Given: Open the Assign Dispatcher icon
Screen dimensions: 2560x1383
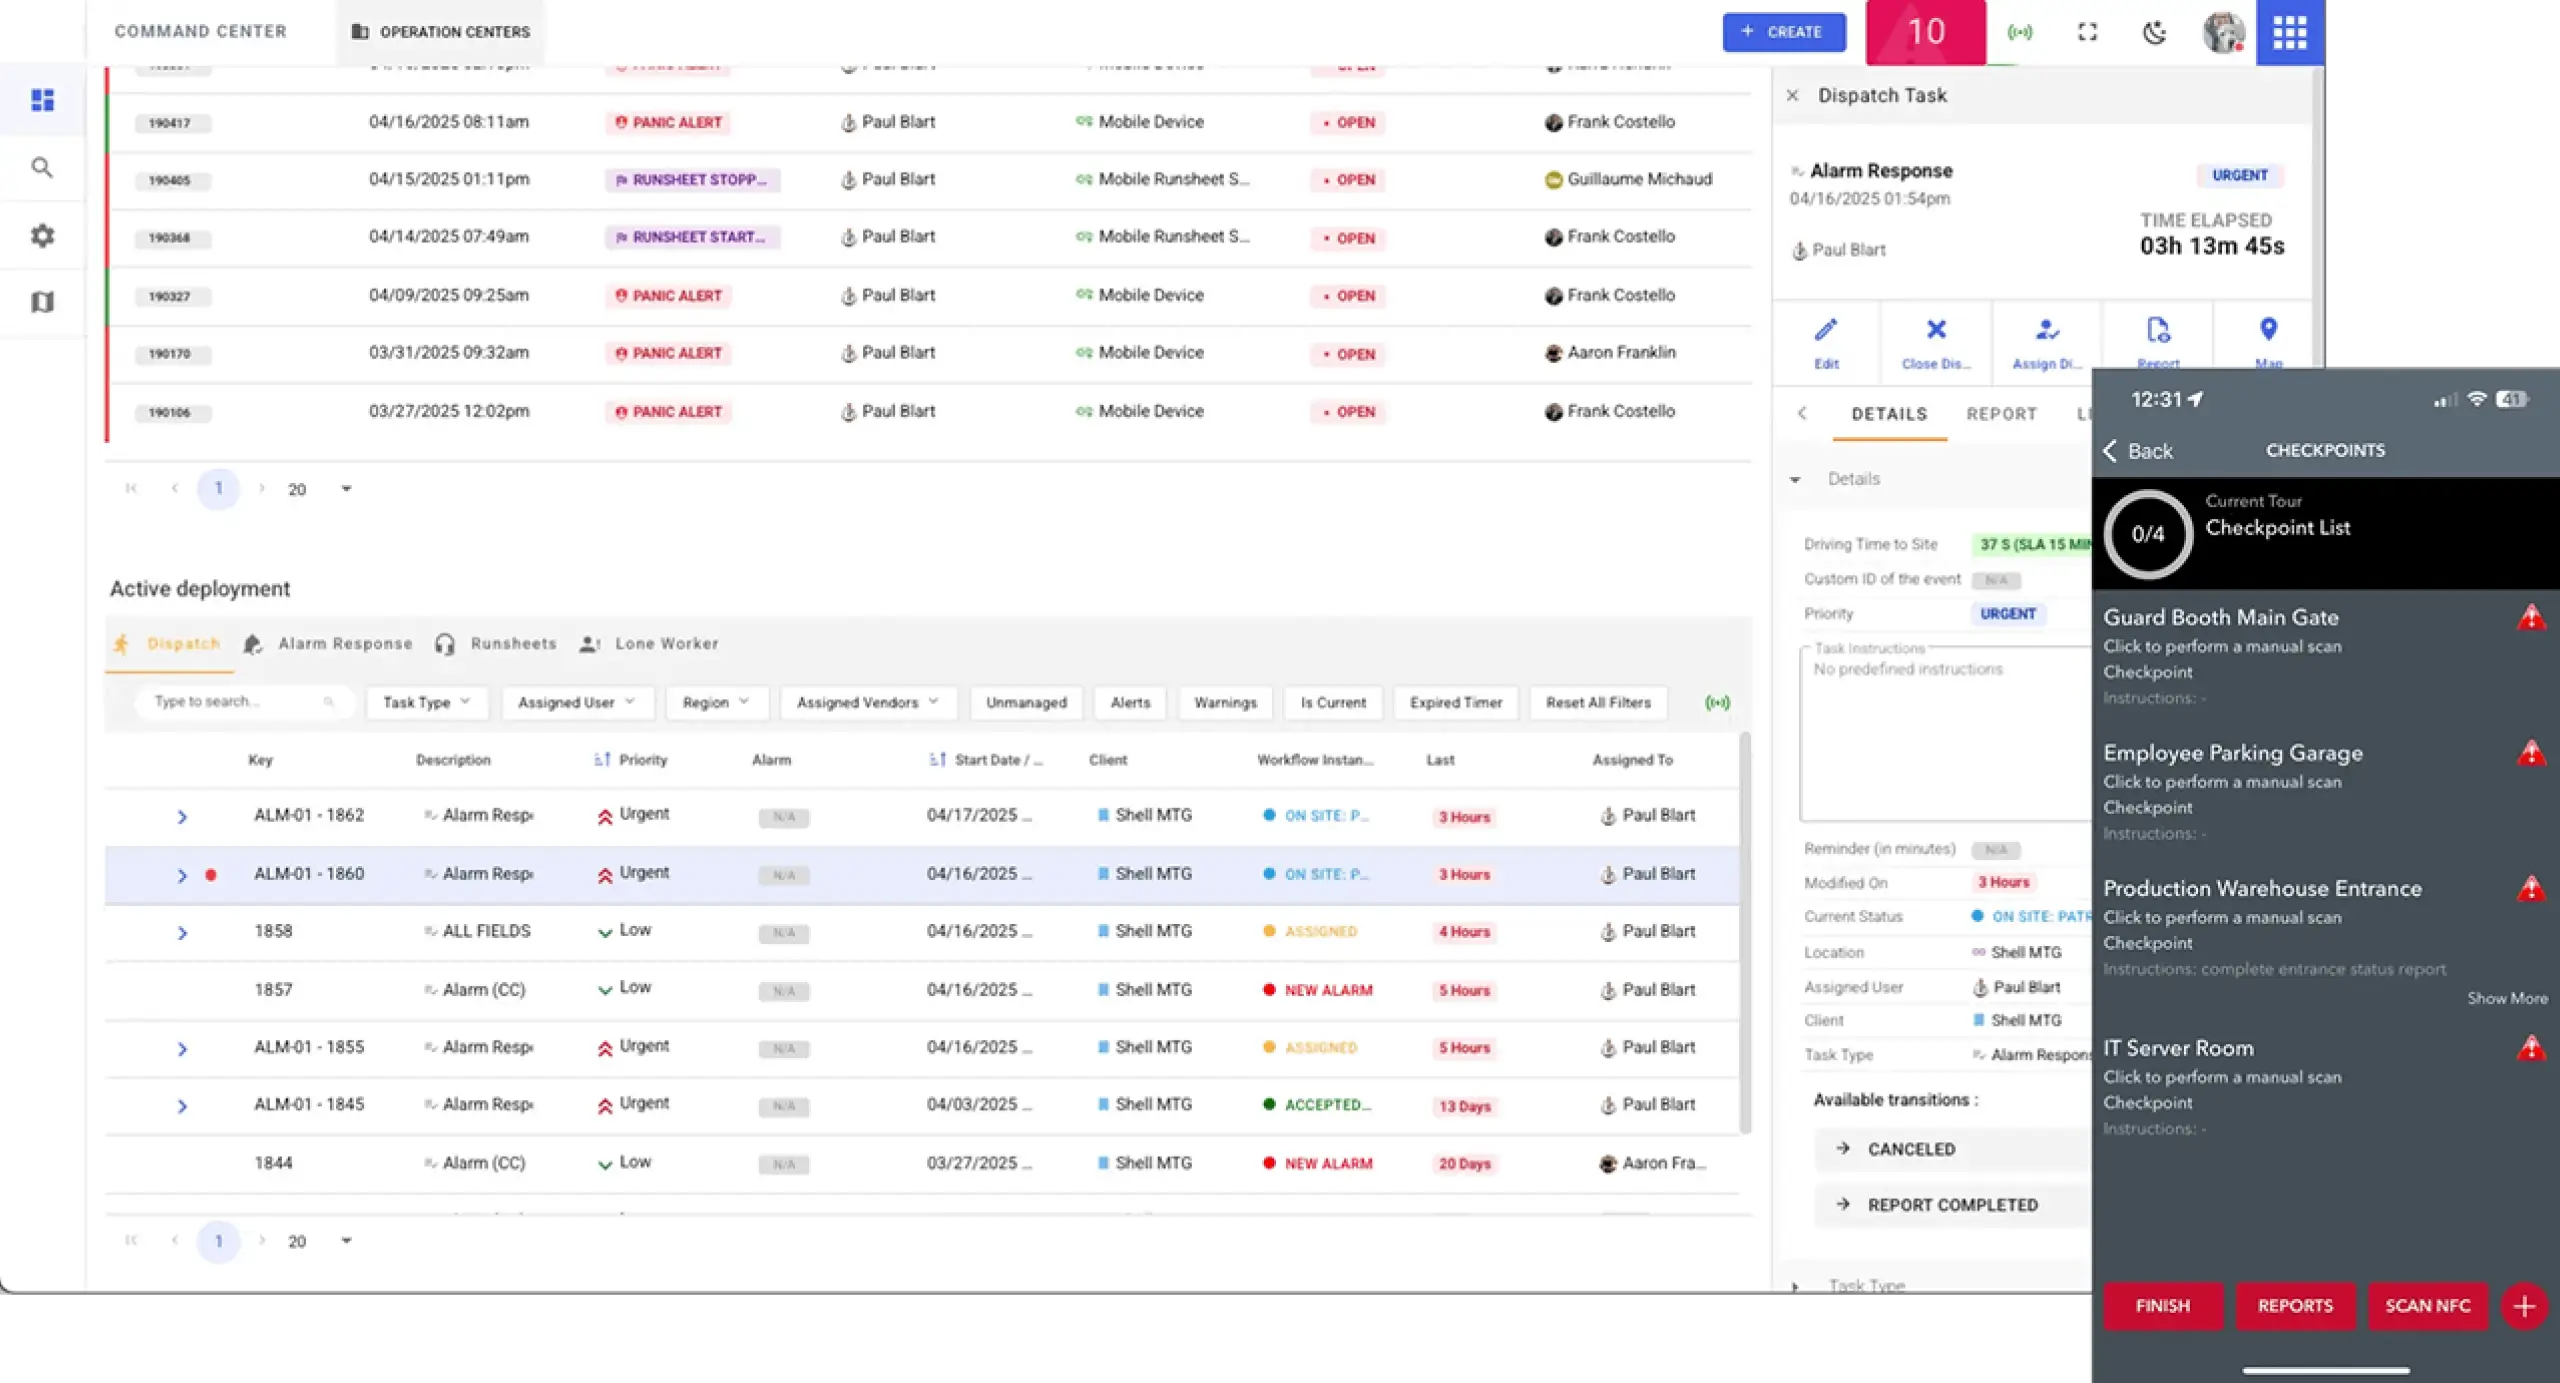Looking at the screenshot, I should 2047,342.
